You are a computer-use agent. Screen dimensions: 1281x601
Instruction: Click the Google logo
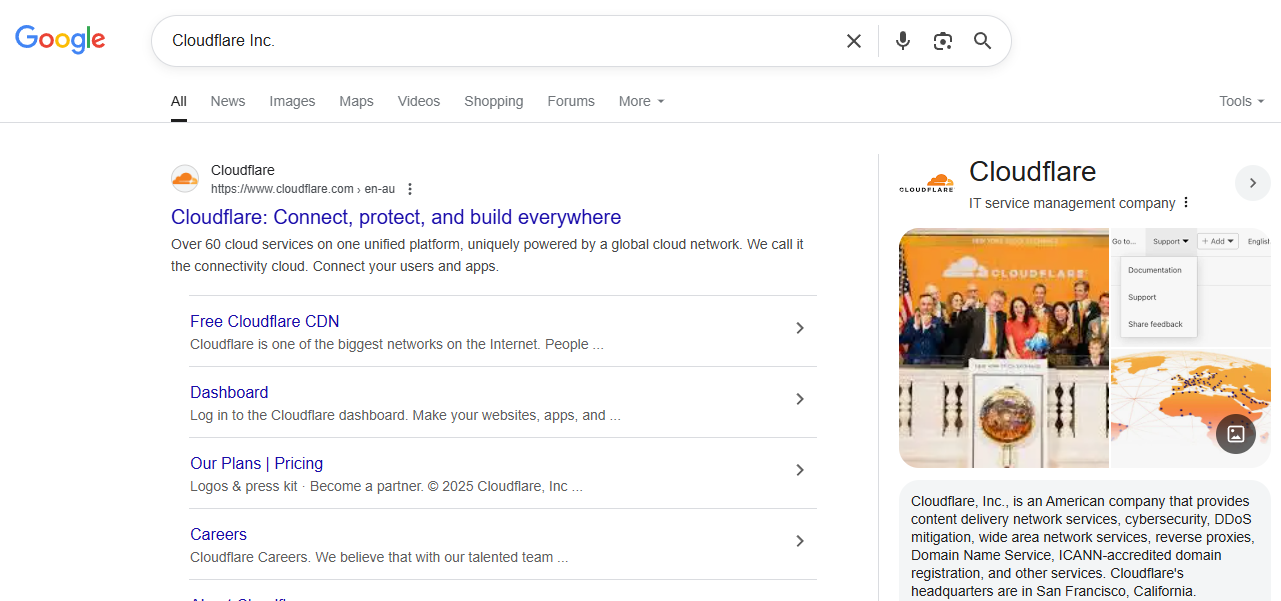(x=60, y=39)
